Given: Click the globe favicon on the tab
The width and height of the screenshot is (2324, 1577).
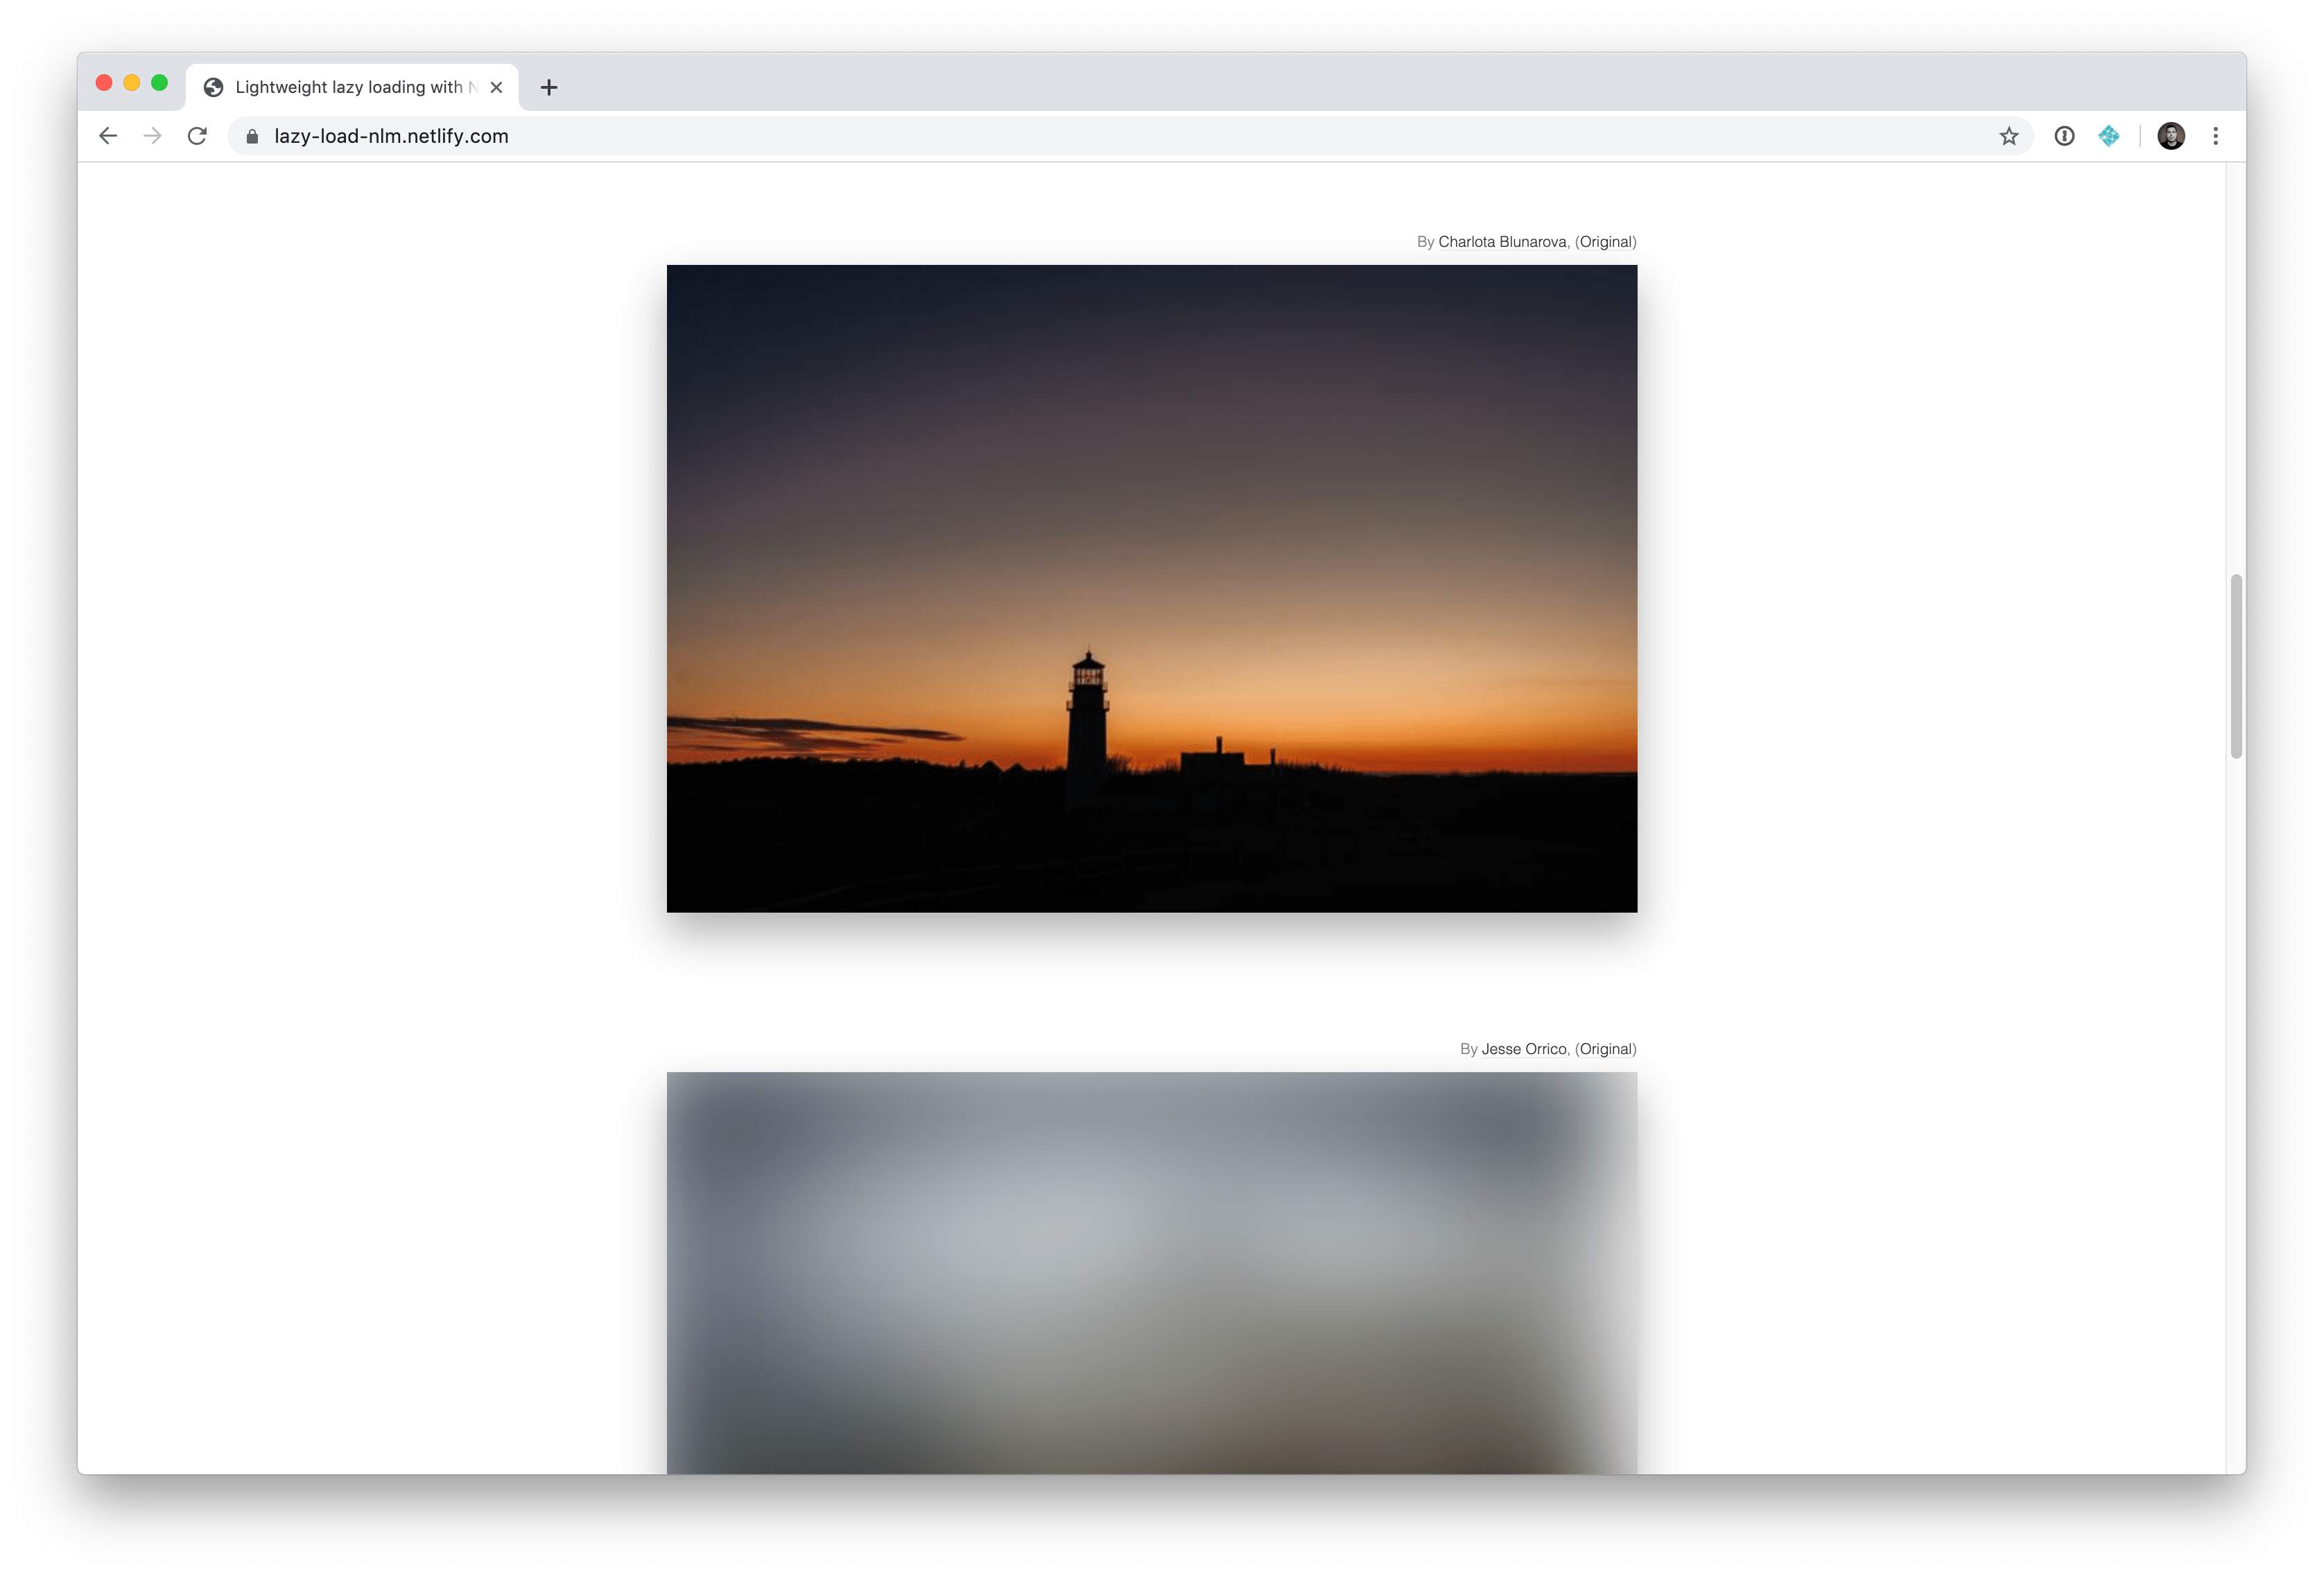Looking at the screenshot, I should pos(213,87).
